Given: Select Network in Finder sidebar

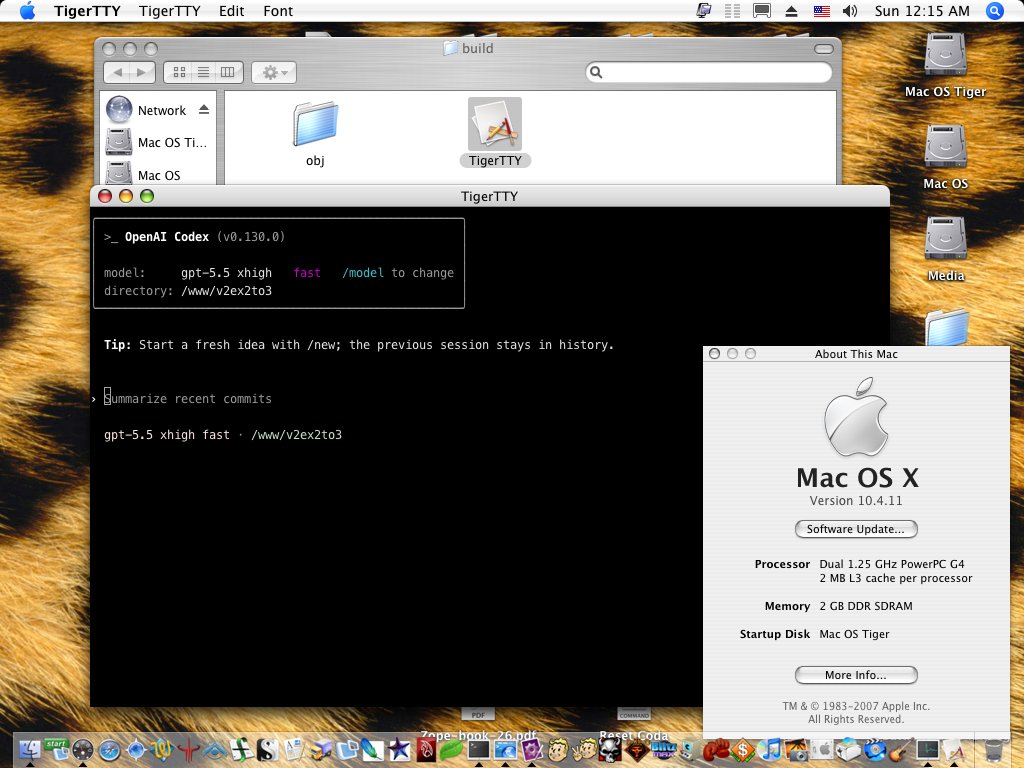Looking at the screenshot, I should (161, 110).
